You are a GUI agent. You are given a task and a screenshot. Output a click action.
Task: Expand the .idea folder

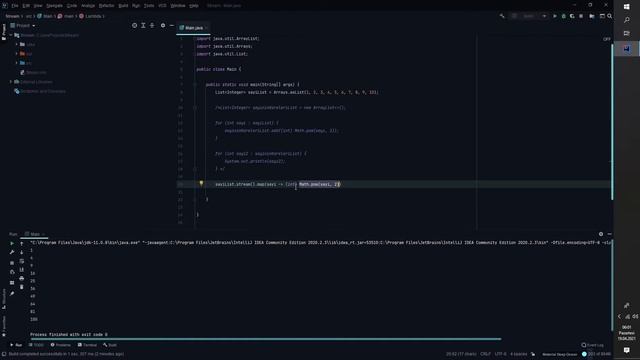click(17, 44)
